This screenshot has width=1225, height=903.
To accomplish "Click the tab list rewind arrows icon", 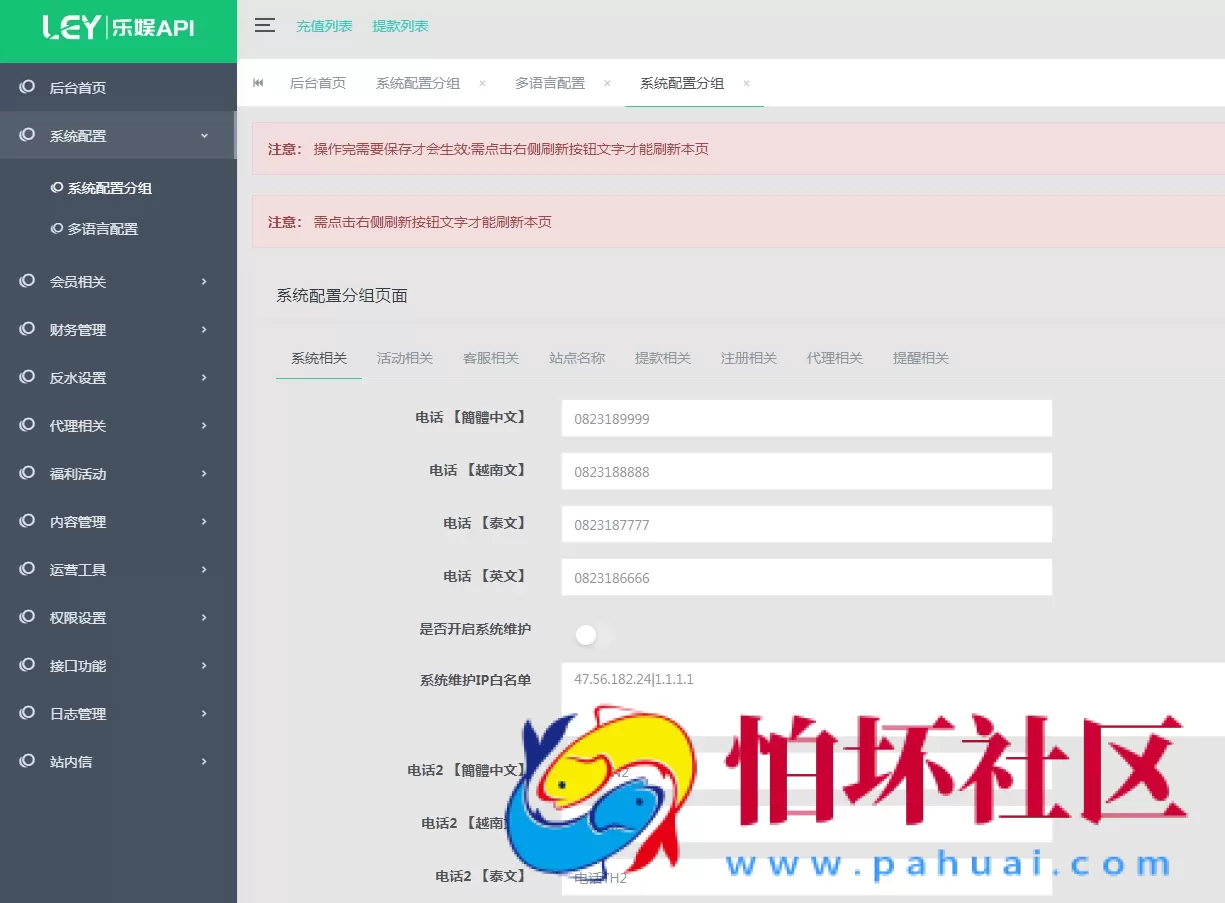I will click(x=258, y=83).
